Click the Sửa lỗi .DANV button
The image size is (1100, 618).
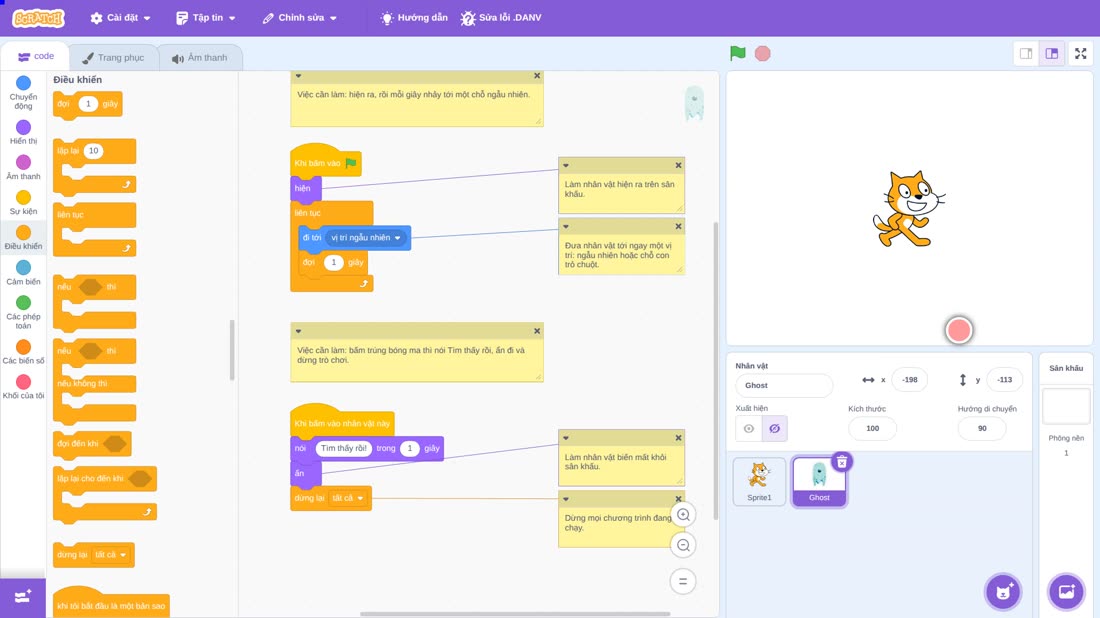(x=501, y=18)
